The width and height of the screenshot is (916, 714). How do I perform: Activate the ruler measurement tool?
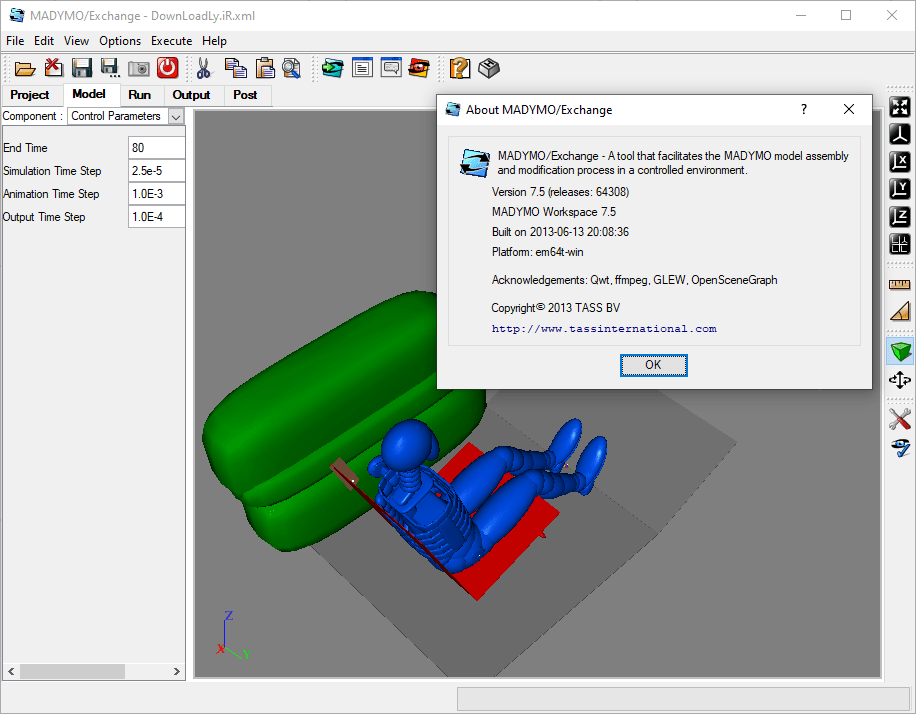(x=899, y=284)
